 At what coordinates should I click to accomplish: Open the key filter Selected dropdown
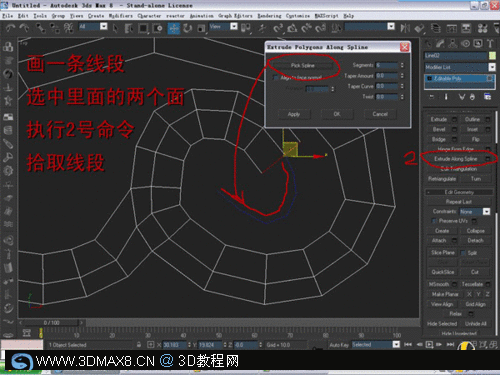396,344
